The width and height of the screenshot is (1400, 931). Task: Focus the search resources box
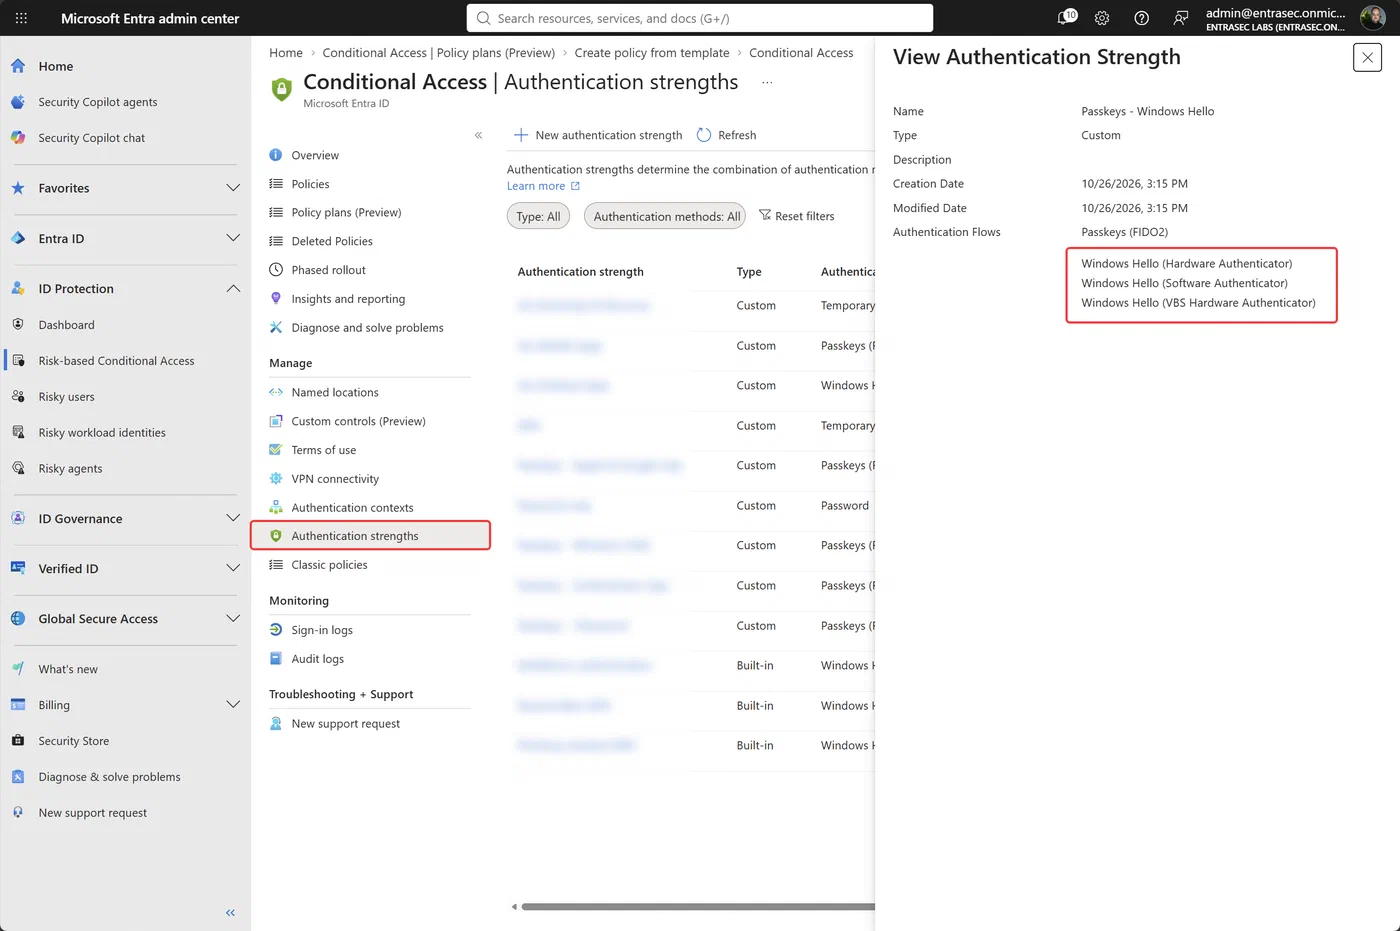700,18
